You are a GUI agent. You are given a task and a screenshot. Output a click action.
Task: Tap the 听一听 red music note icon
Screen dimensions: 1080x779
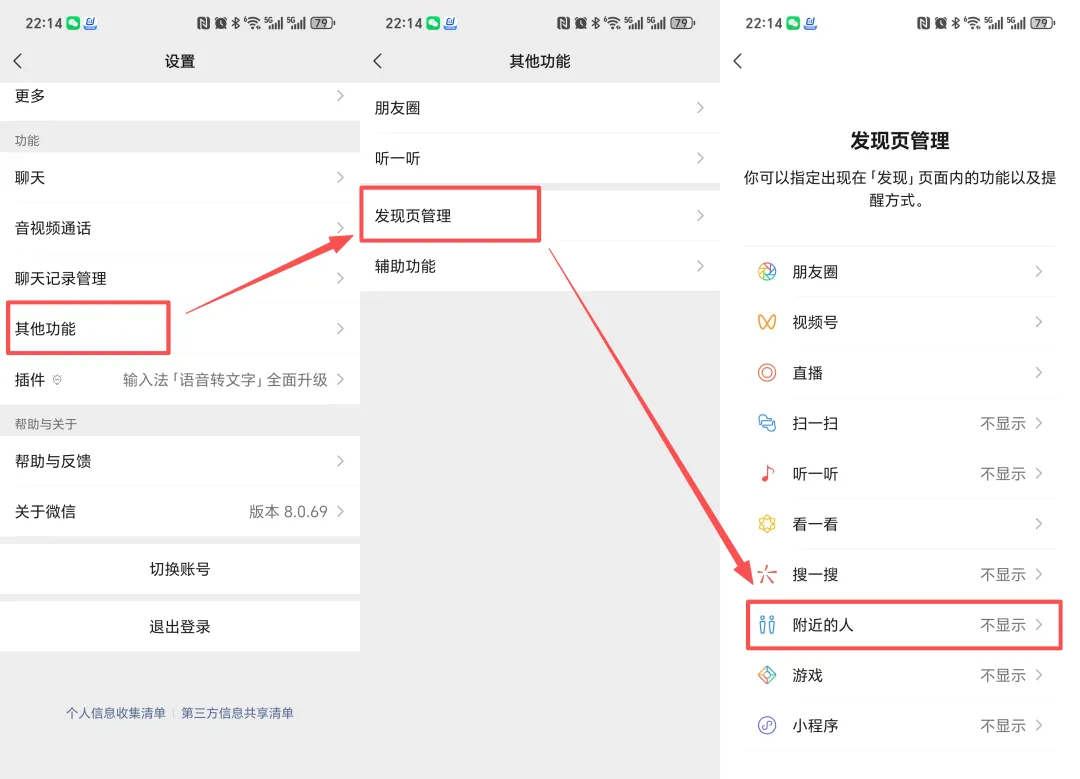[x=767, y=473]
